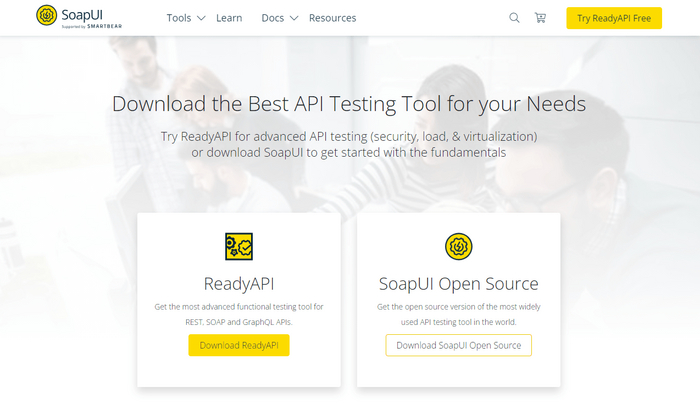Go to the Learn nav item
The width and height of the screenshot is (700, 409).
coord(229,18)
